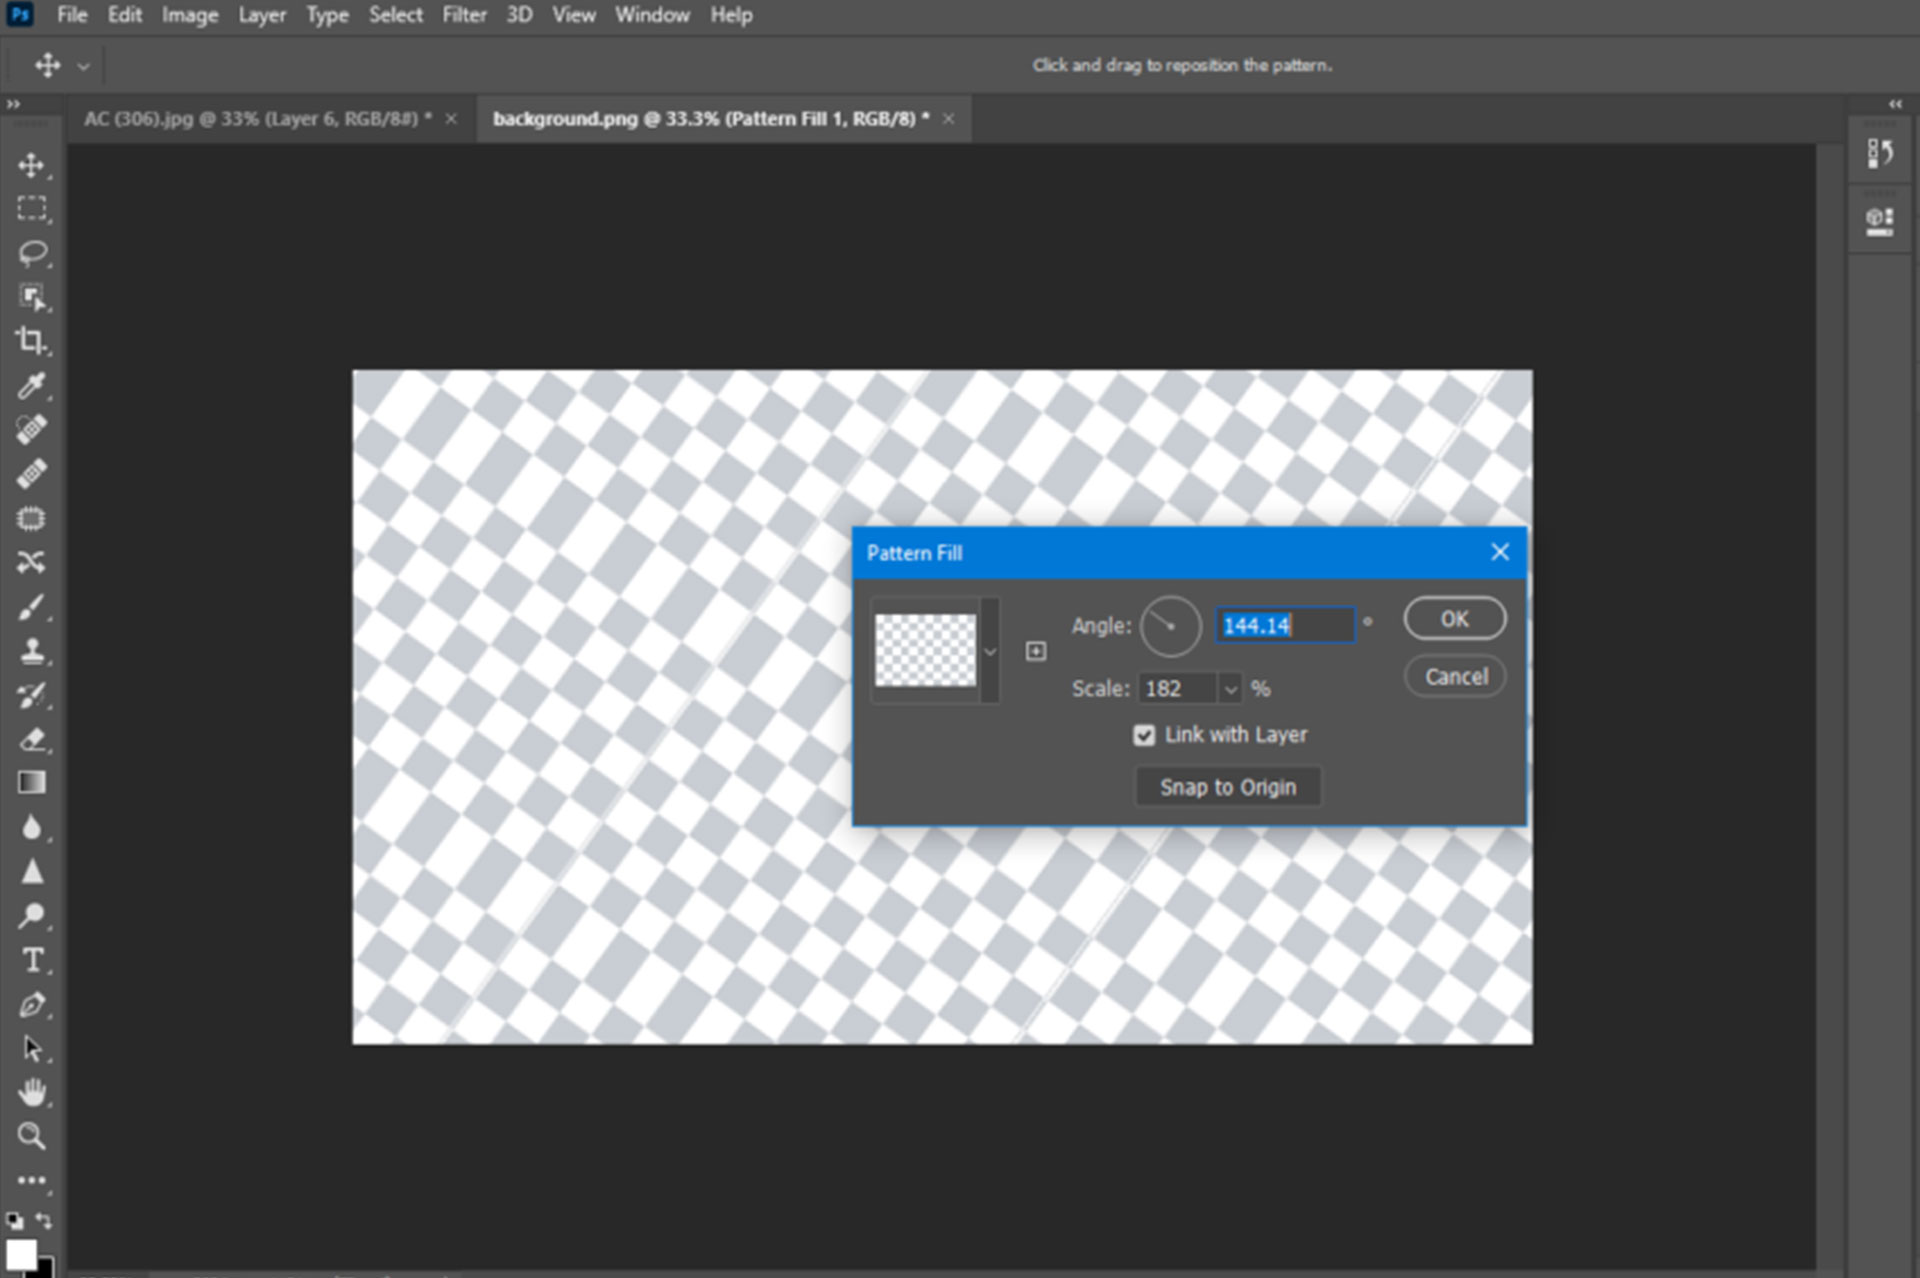Select the Move tool
This screenshot has width=1920, height=1278.
pos(33,166)
